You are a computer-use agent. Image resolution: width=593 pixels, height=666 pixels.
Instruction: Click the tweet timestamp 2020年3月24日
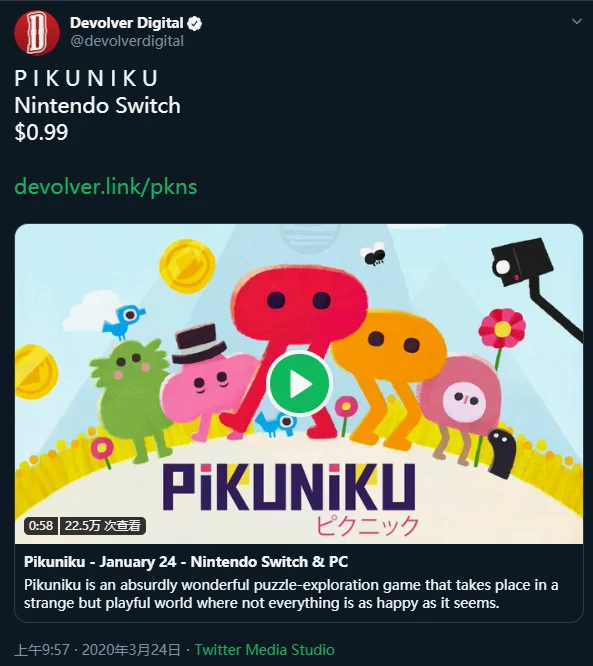(x=131, y=650)
